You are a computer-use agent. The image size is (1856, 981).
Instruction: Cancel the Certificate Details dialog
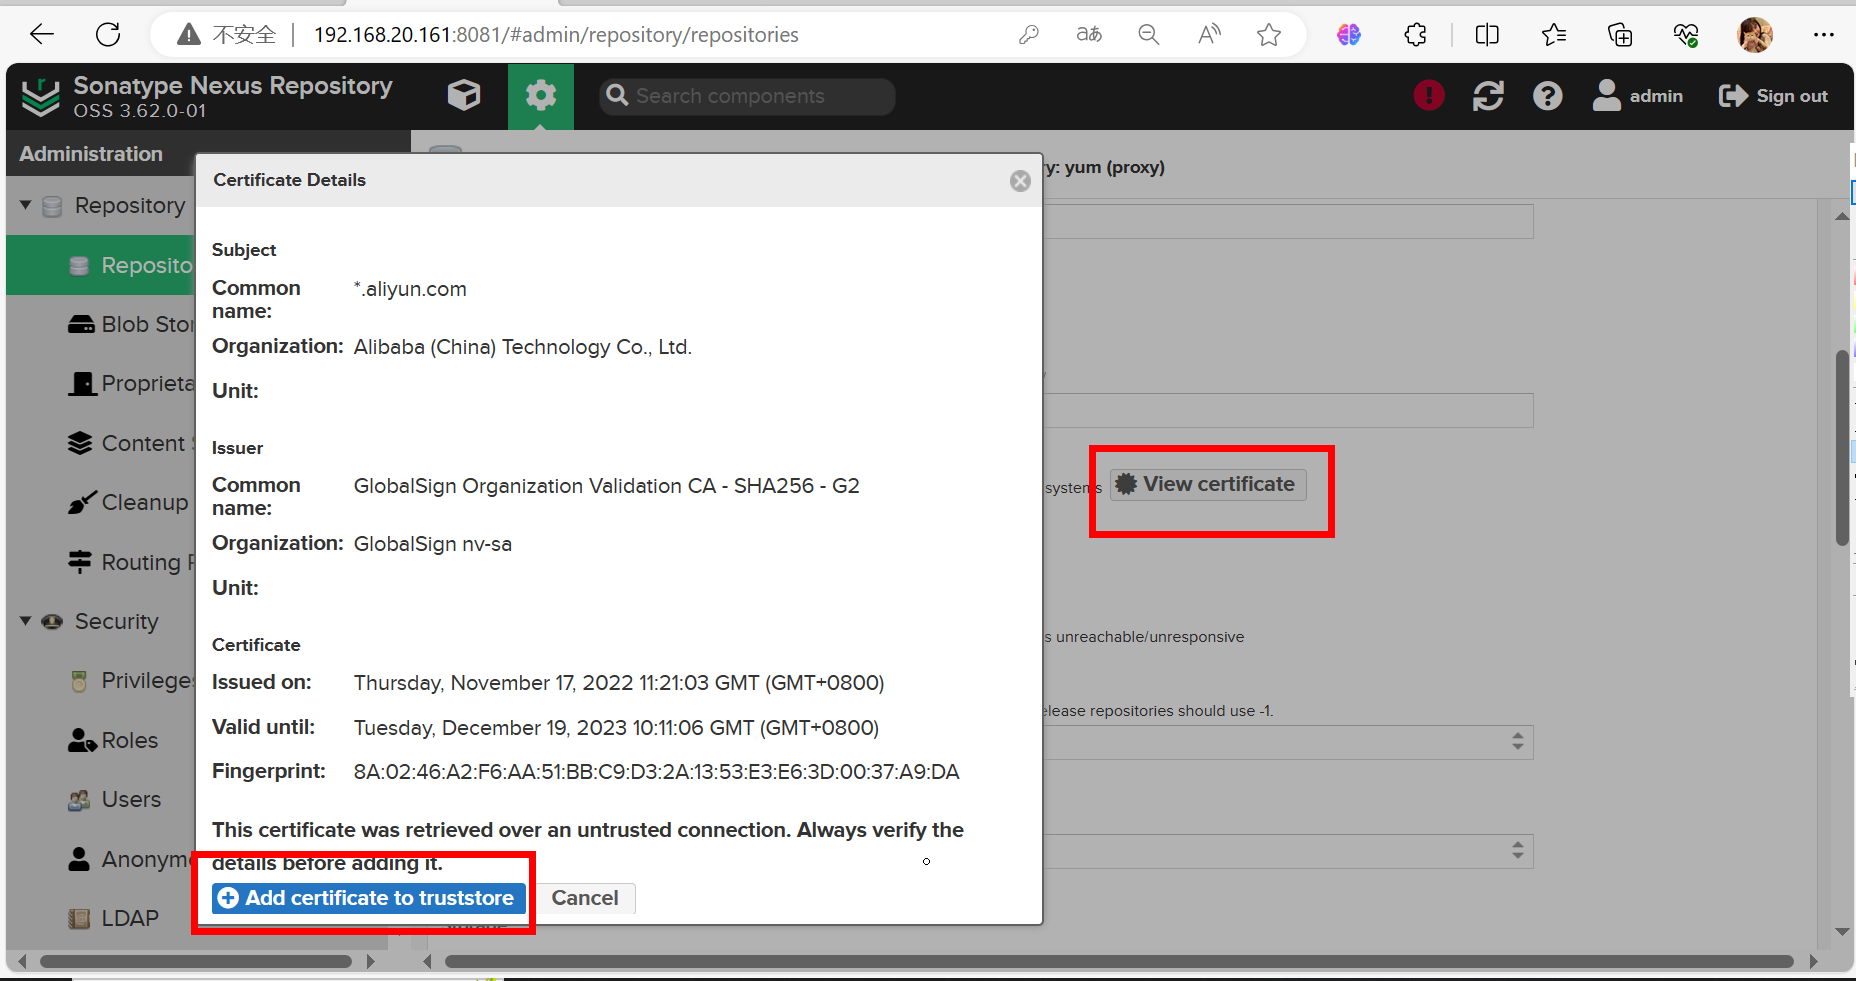585,898
